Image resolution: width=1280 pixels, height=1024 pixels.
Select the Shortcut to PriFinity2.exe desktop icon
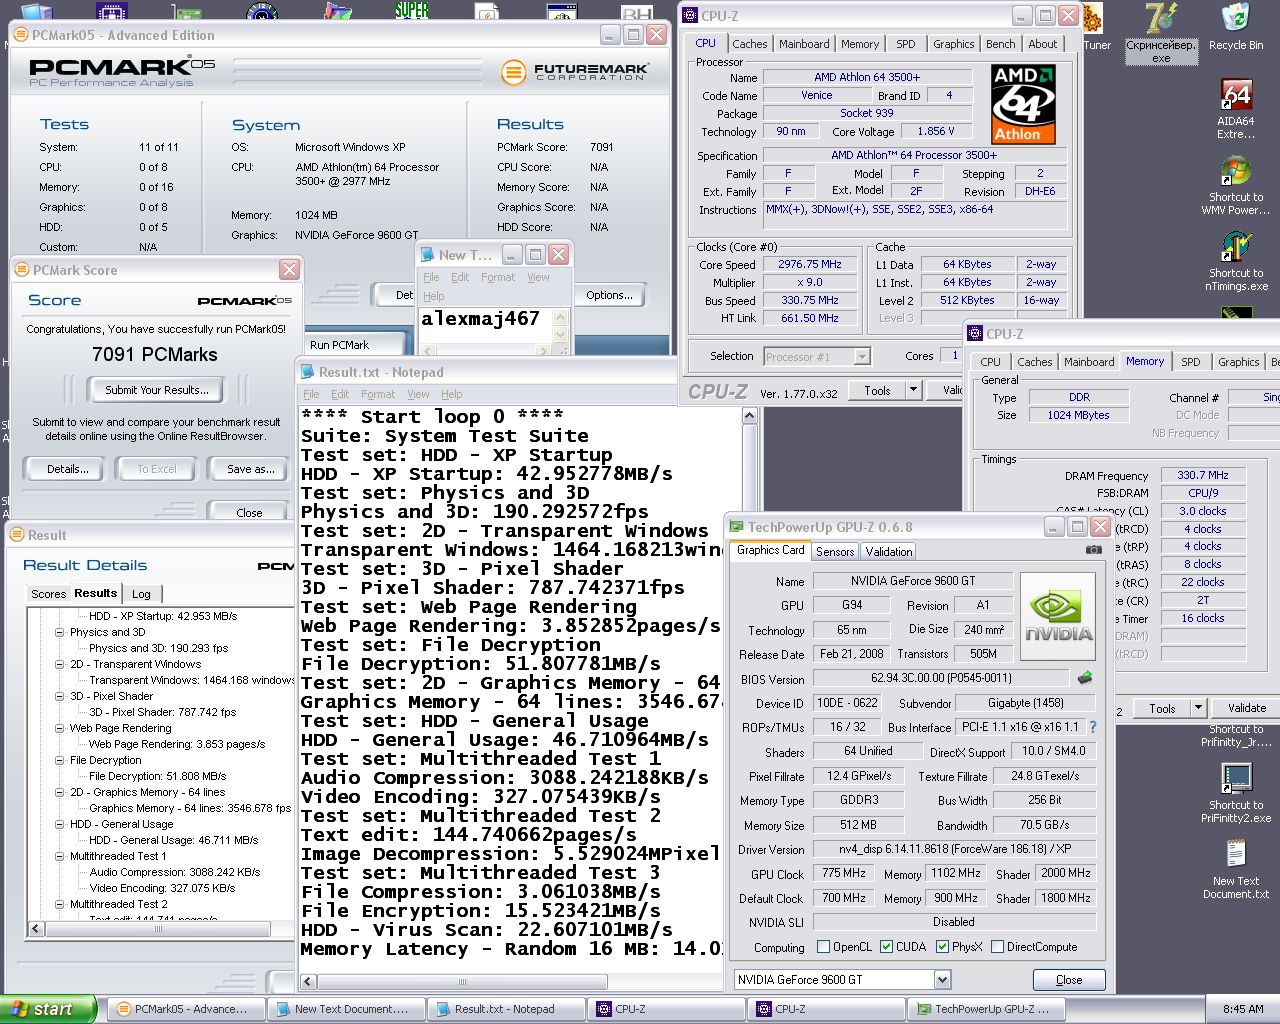point(1236,793)
